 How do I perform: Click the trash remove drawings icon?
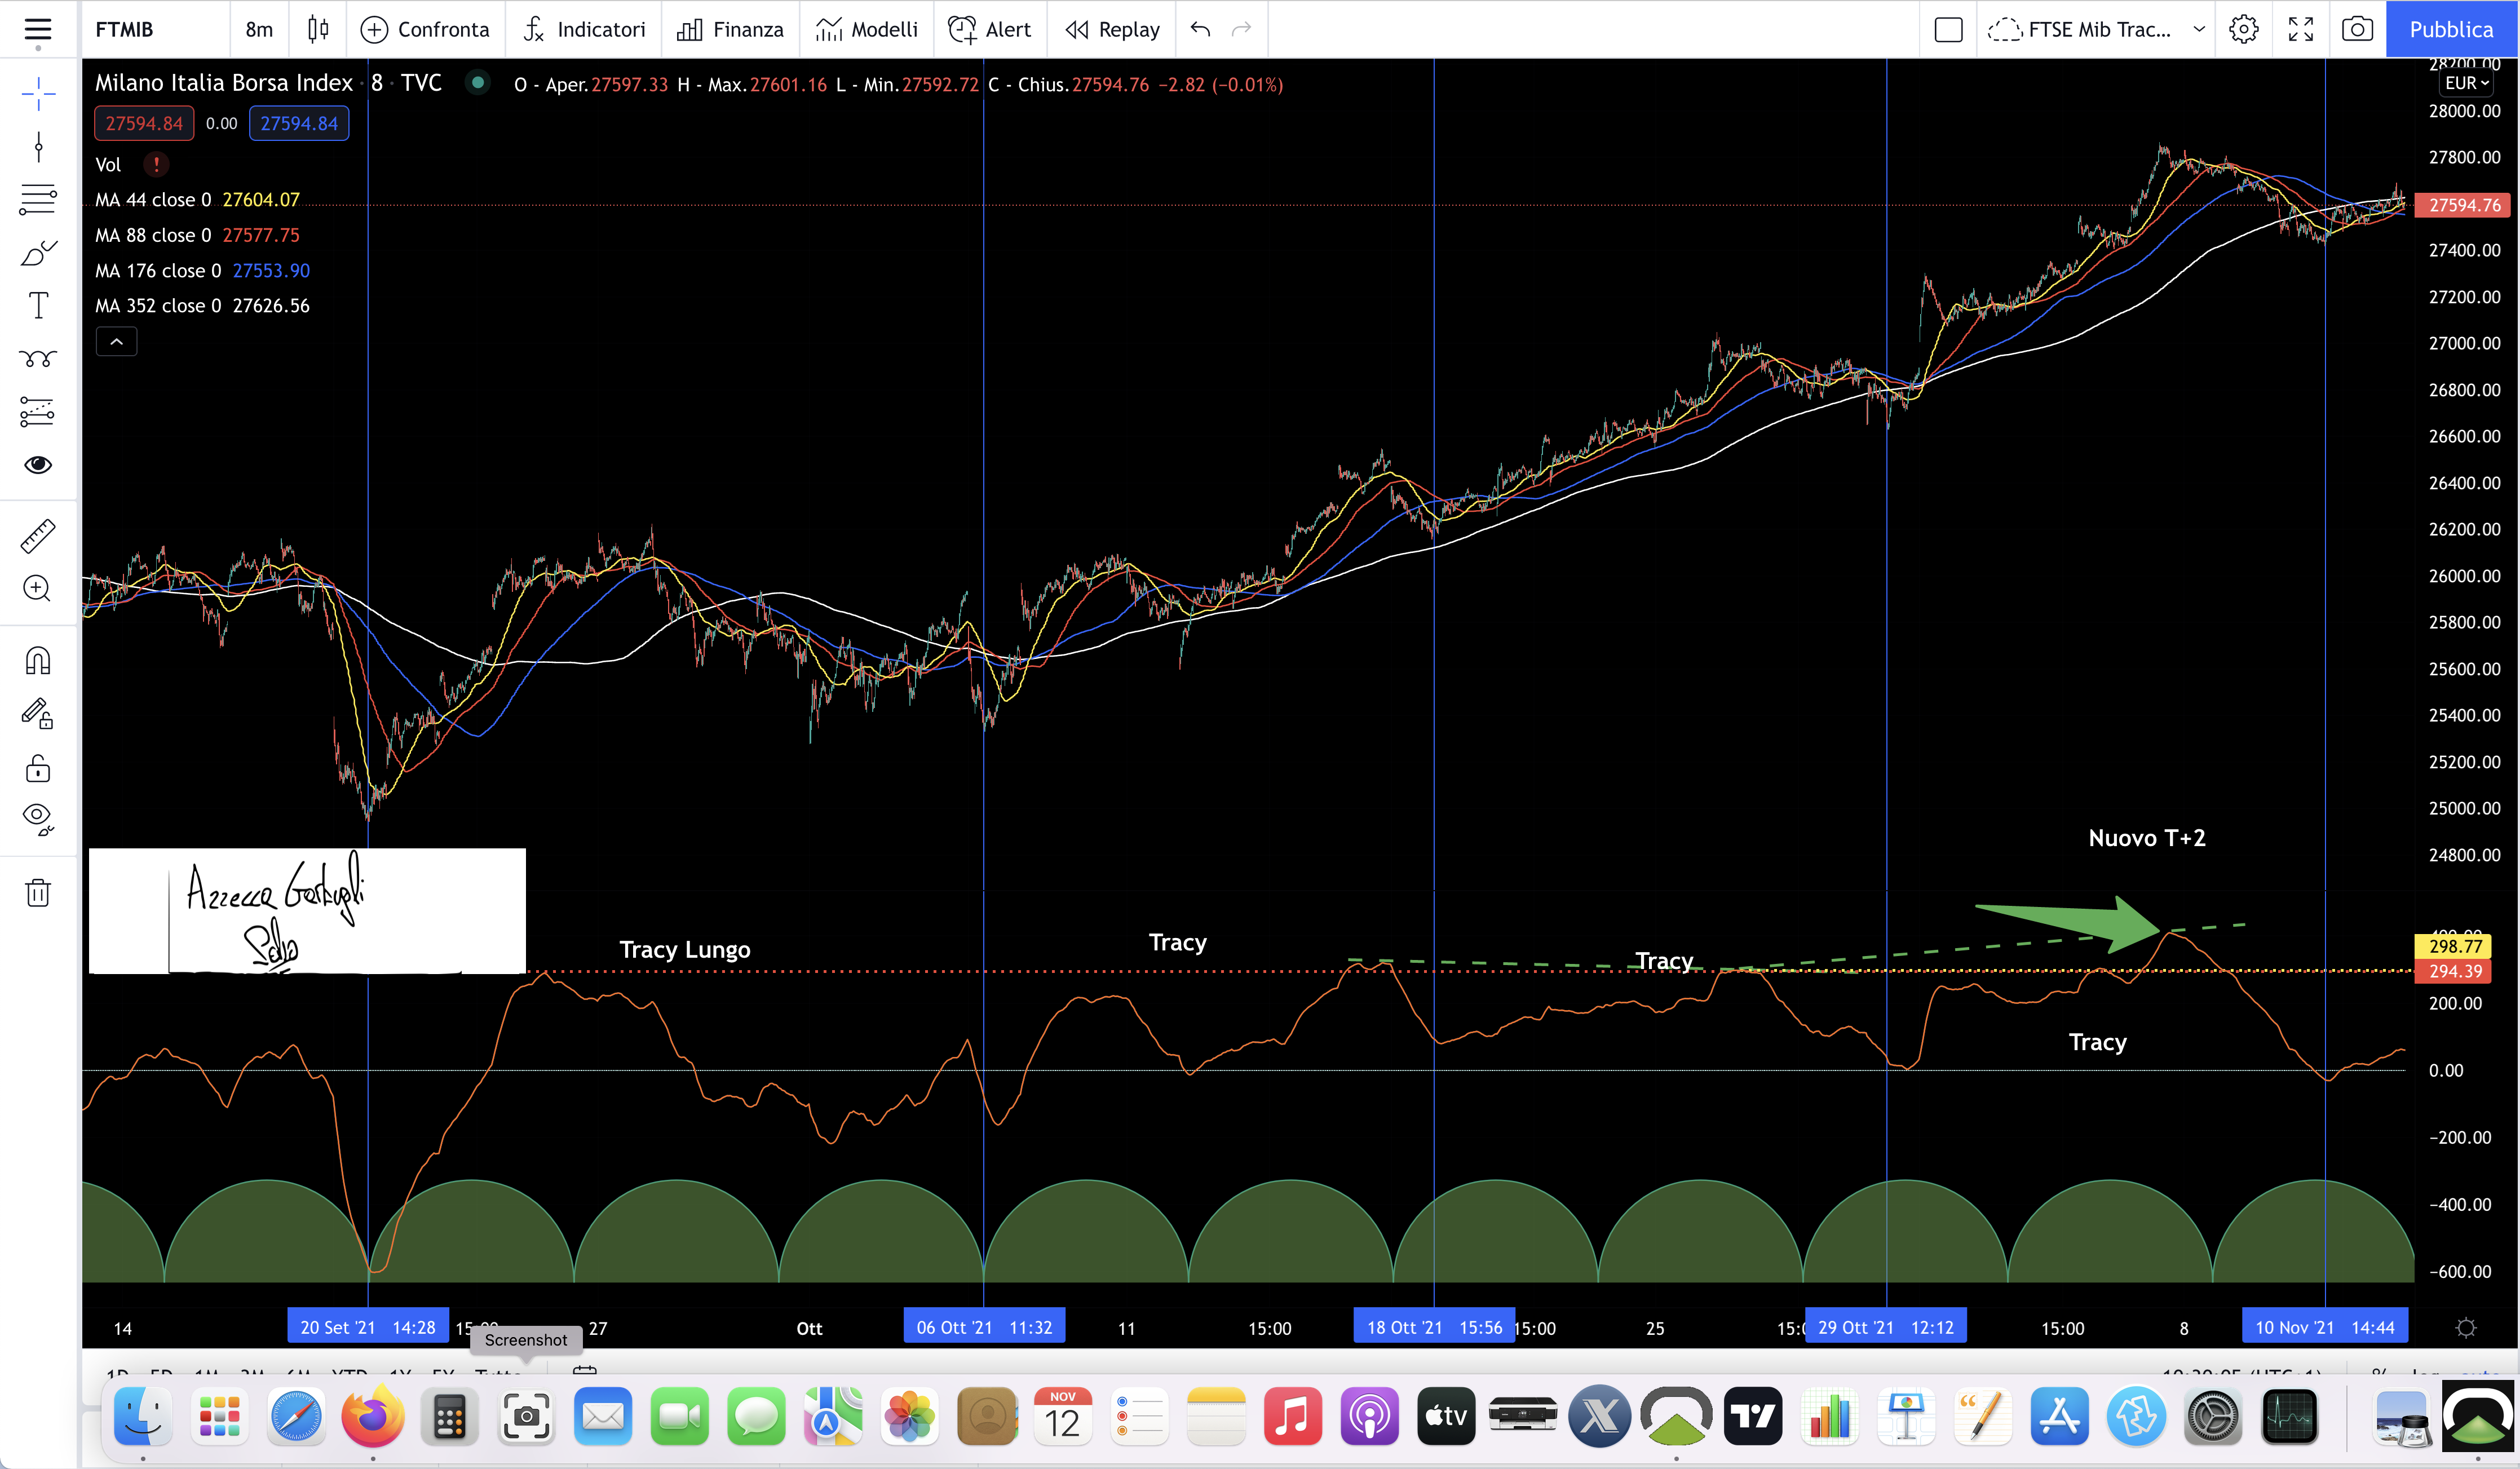(38, 893)
